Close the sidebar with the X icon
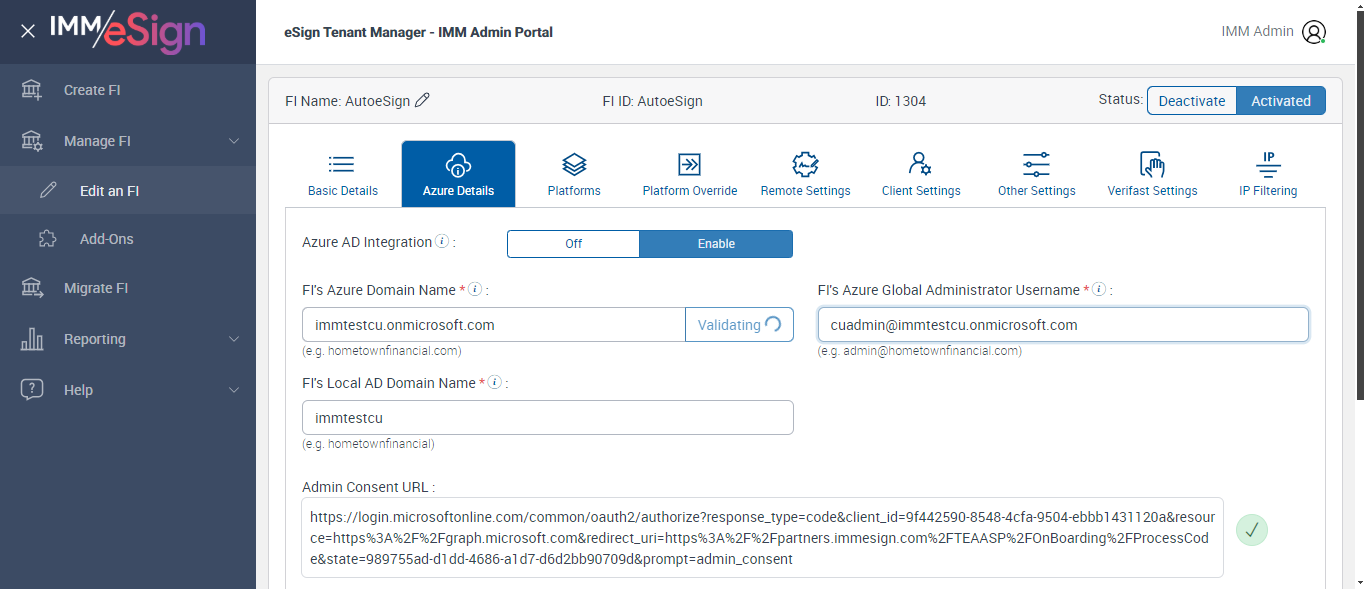1366x589 pixels. point(28,31)
